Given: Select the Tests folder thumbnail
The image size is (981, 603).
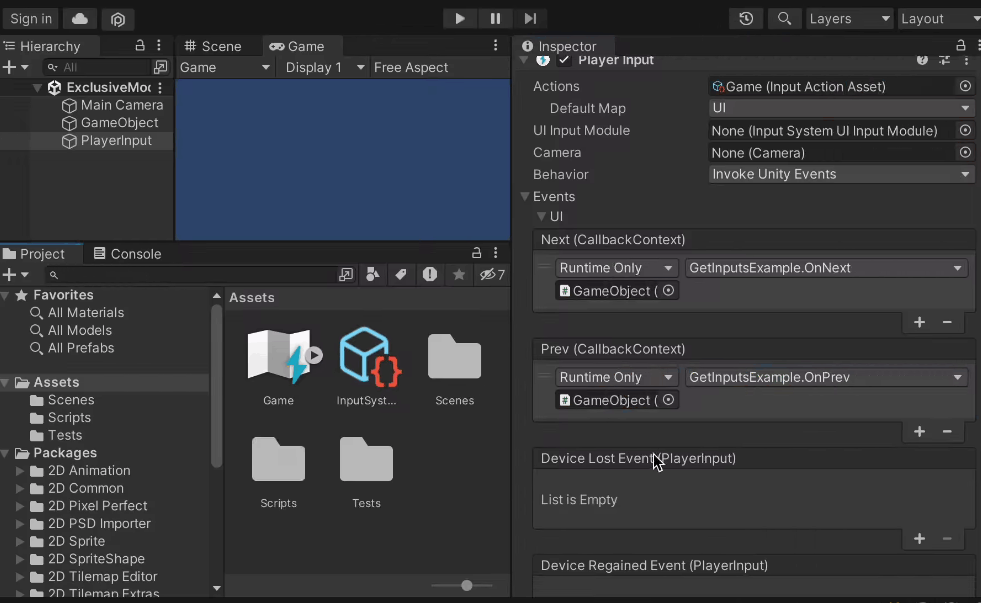Looking at the screenshot, I should pyautogui.click(x=367, y=473).
